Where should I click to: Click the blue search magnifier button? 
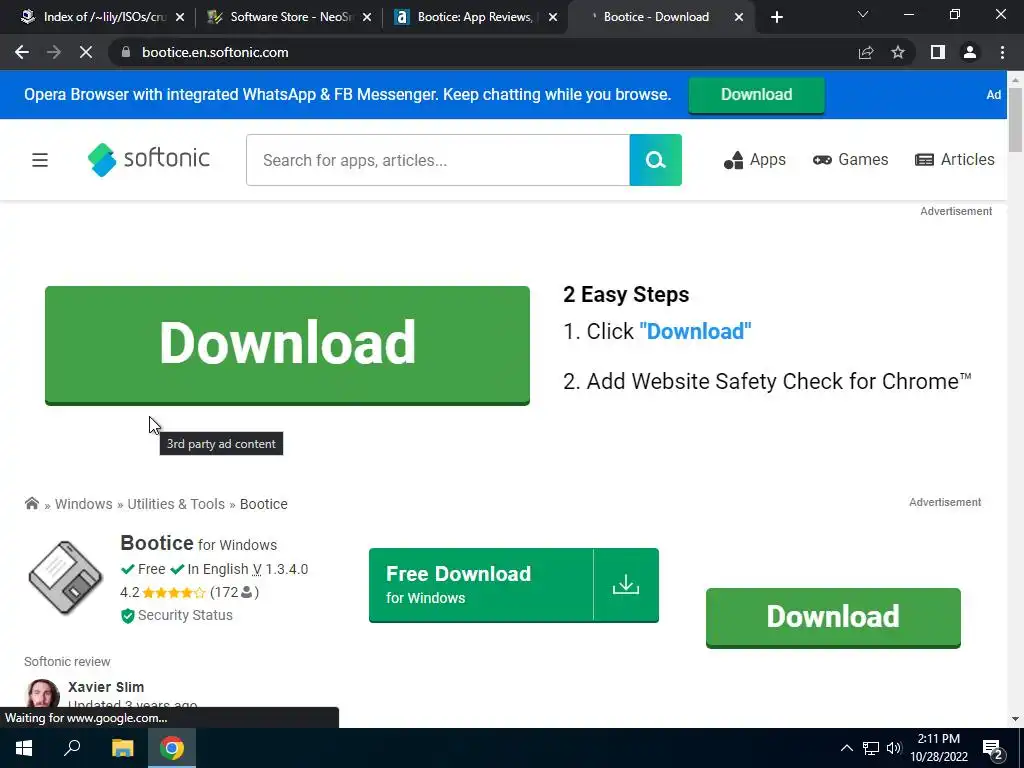pyautogui.click(x=656, y=160)
